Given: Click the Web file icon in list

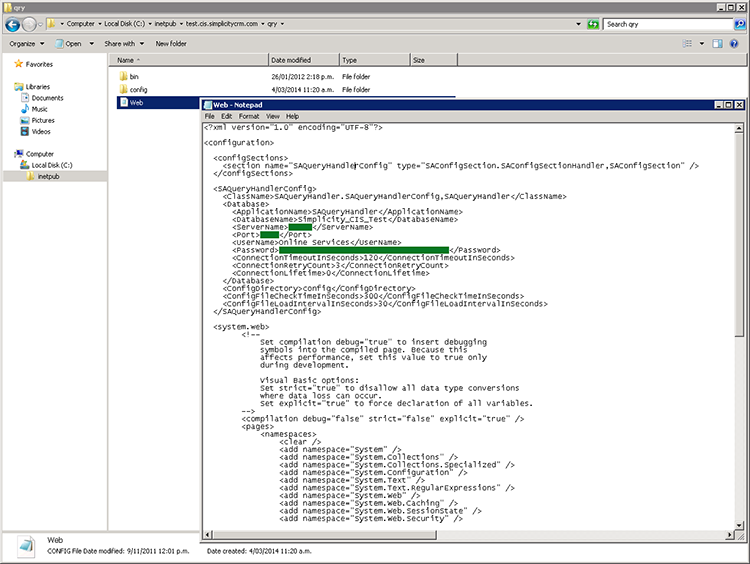Looking at the screenshot, I should click(124, 102).
